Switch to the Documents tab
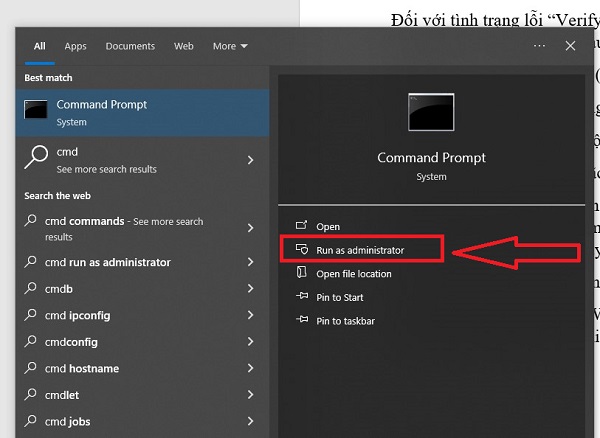 [130, 46]
